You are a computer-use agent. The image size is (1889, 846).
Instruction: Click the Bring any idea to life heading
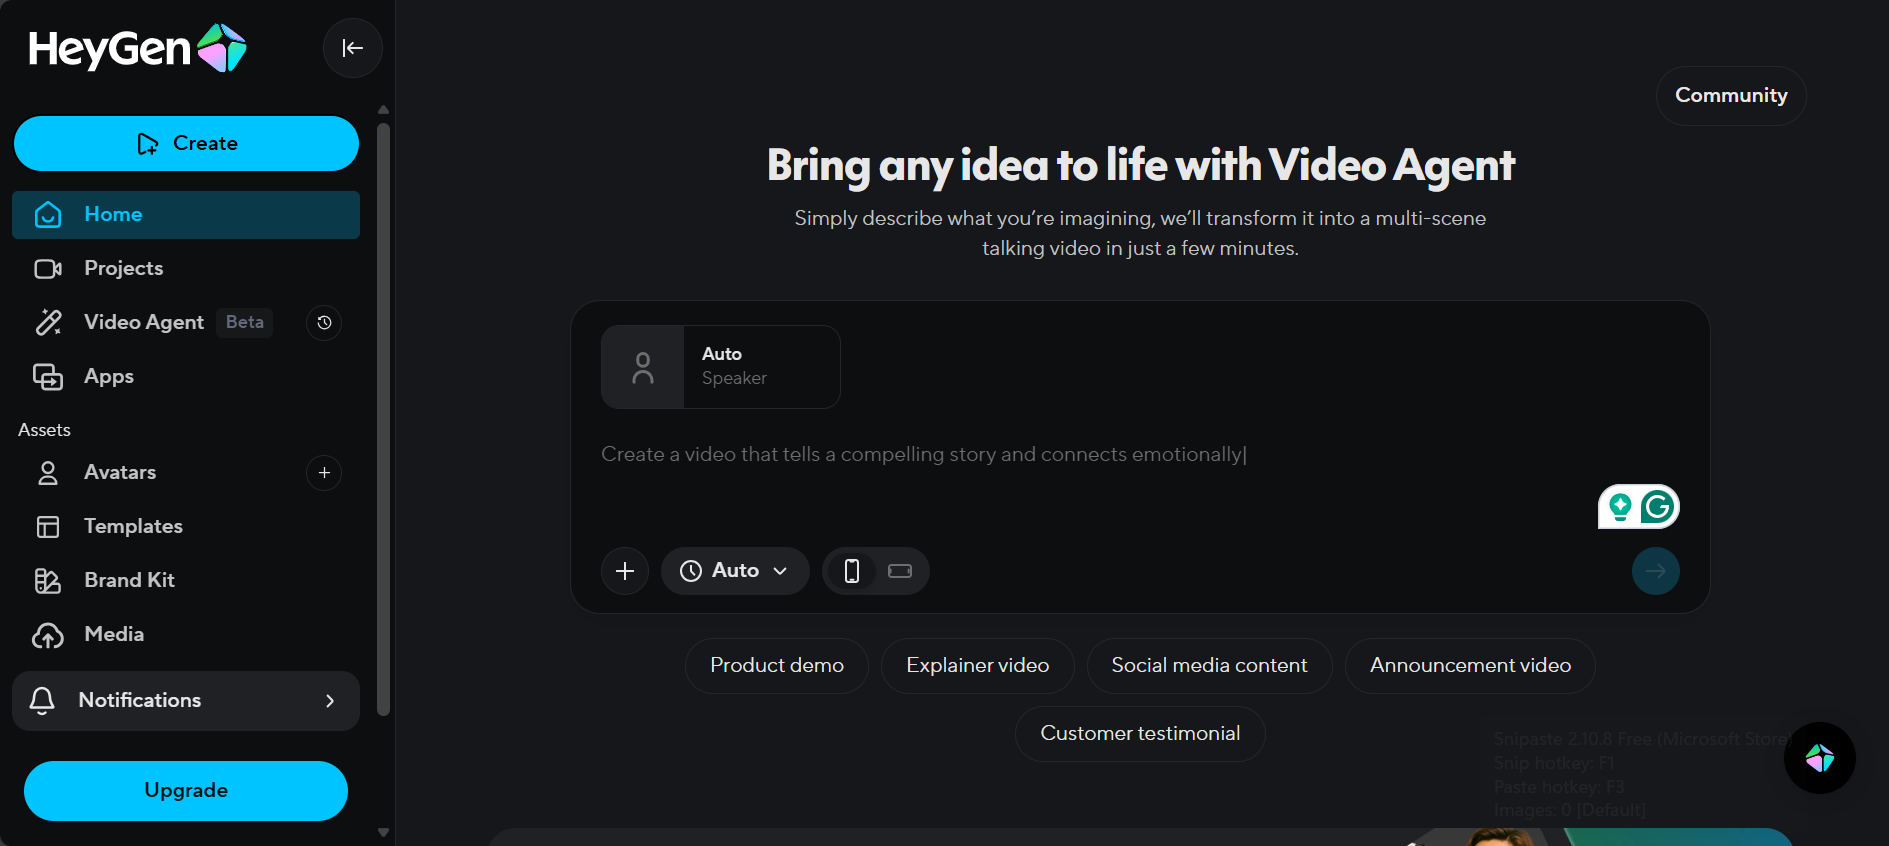coord(1140,165)
